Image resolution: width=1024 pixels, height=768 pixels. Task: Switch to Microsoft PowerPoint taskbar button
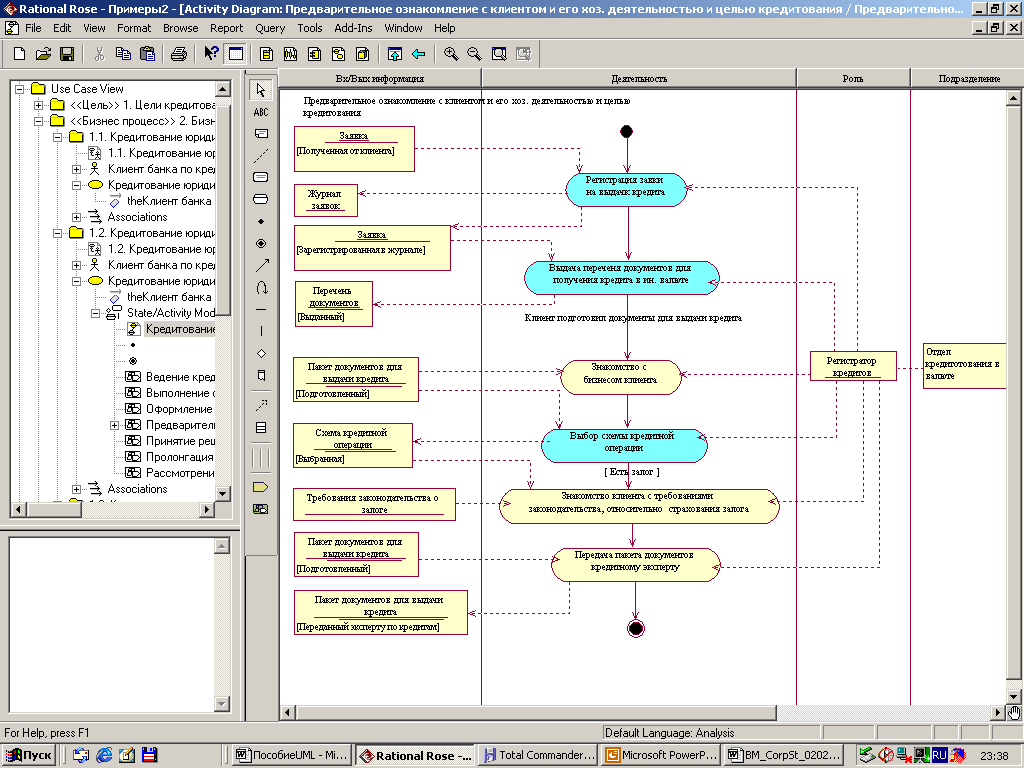tap(661, 755)
